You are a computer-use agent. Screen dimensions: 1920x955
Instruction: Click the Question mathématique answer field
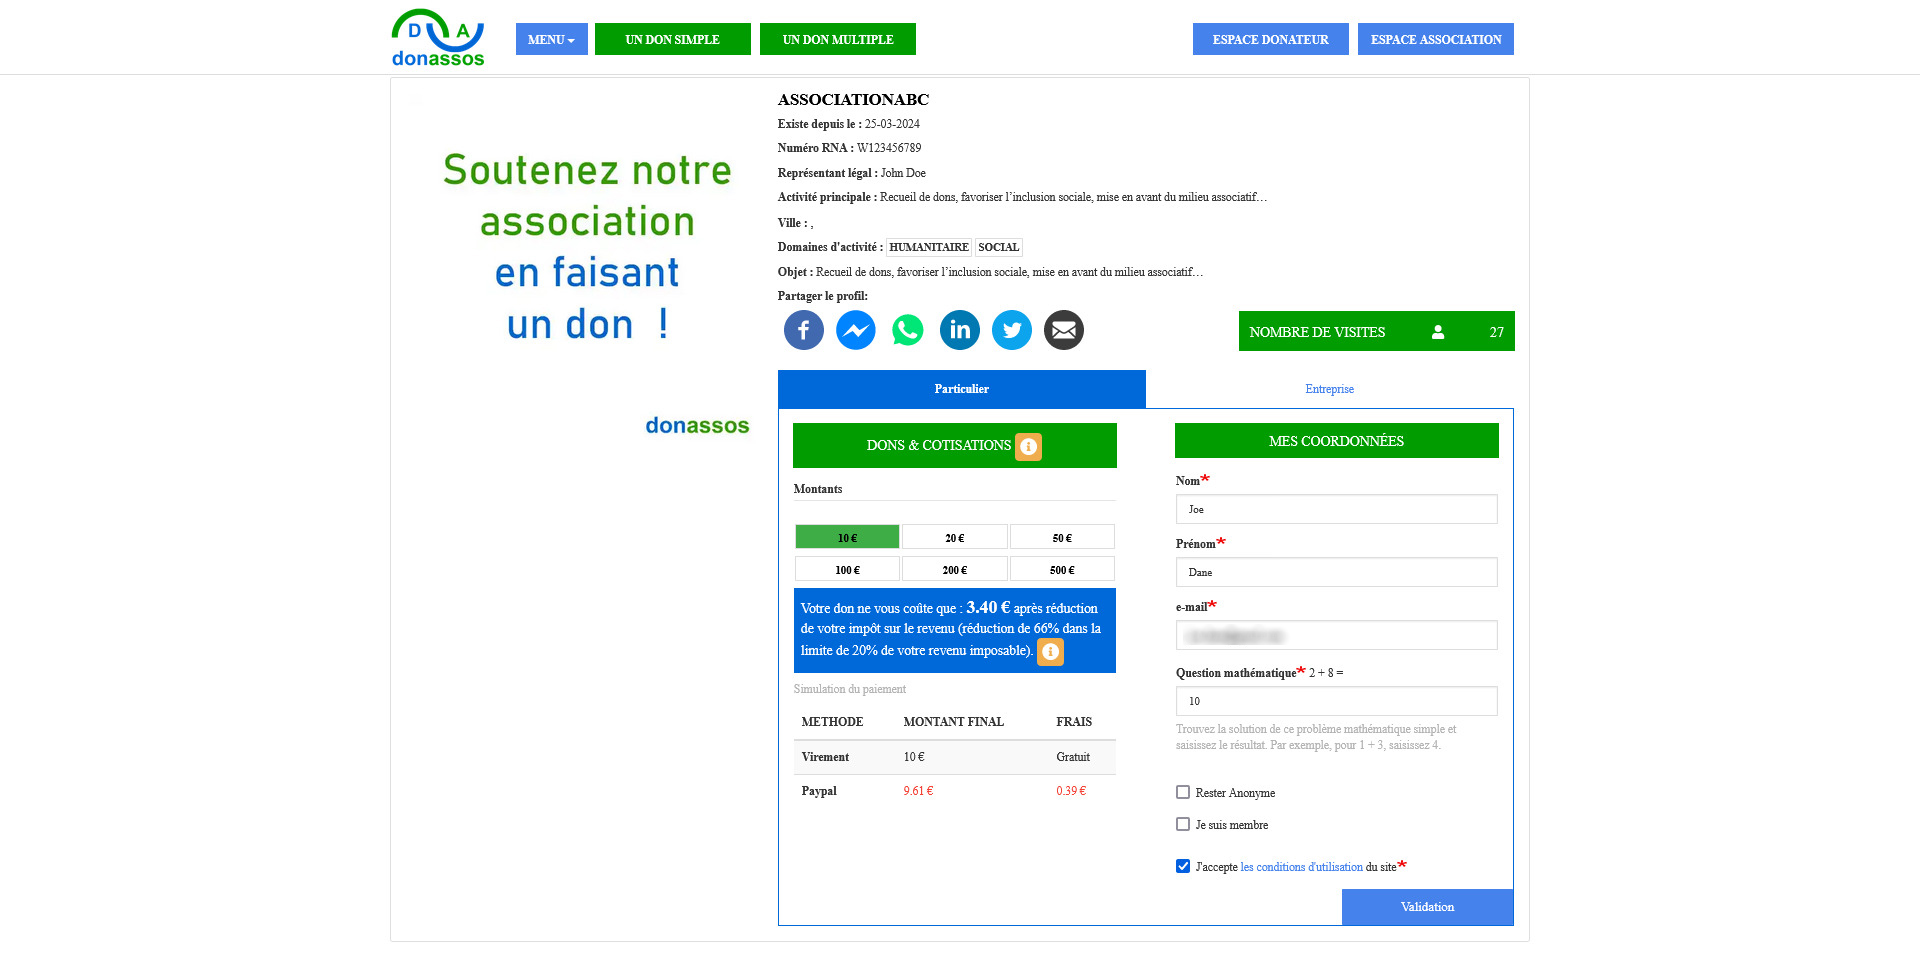tap(1336, 701)
